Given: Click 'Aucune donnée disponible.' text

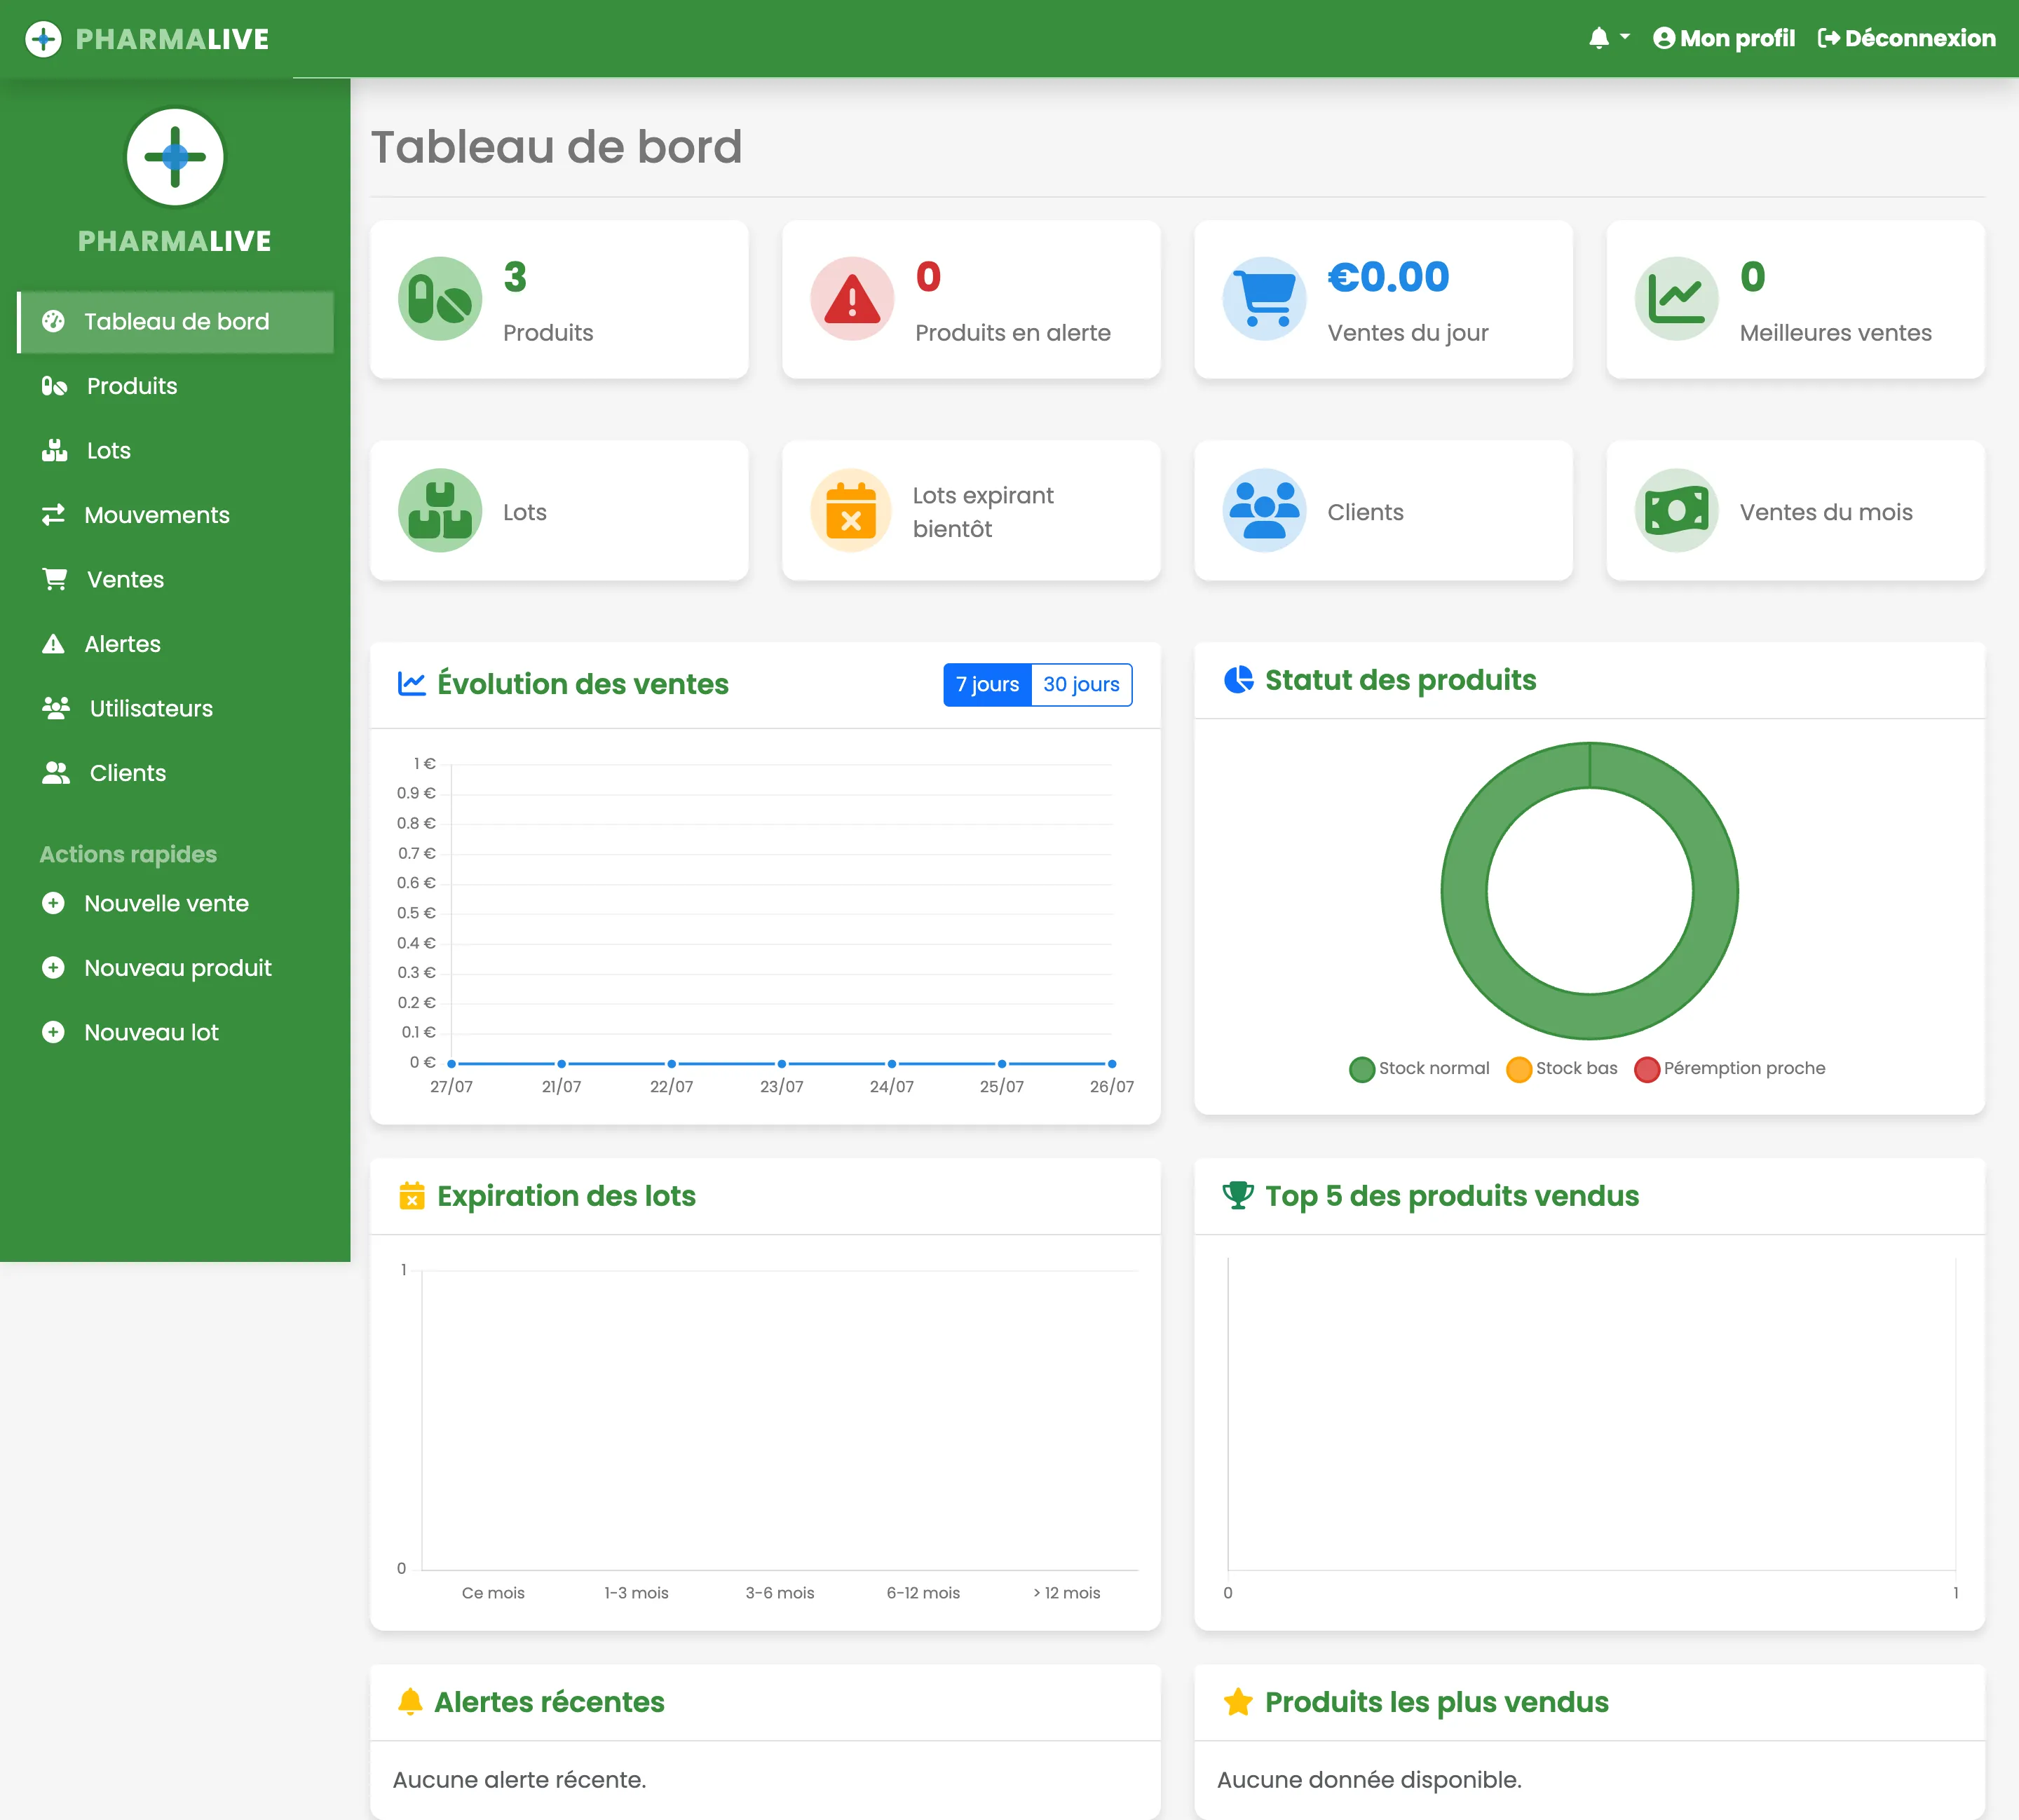Looking at the screenshot, I should (x=1369, y=1780).
